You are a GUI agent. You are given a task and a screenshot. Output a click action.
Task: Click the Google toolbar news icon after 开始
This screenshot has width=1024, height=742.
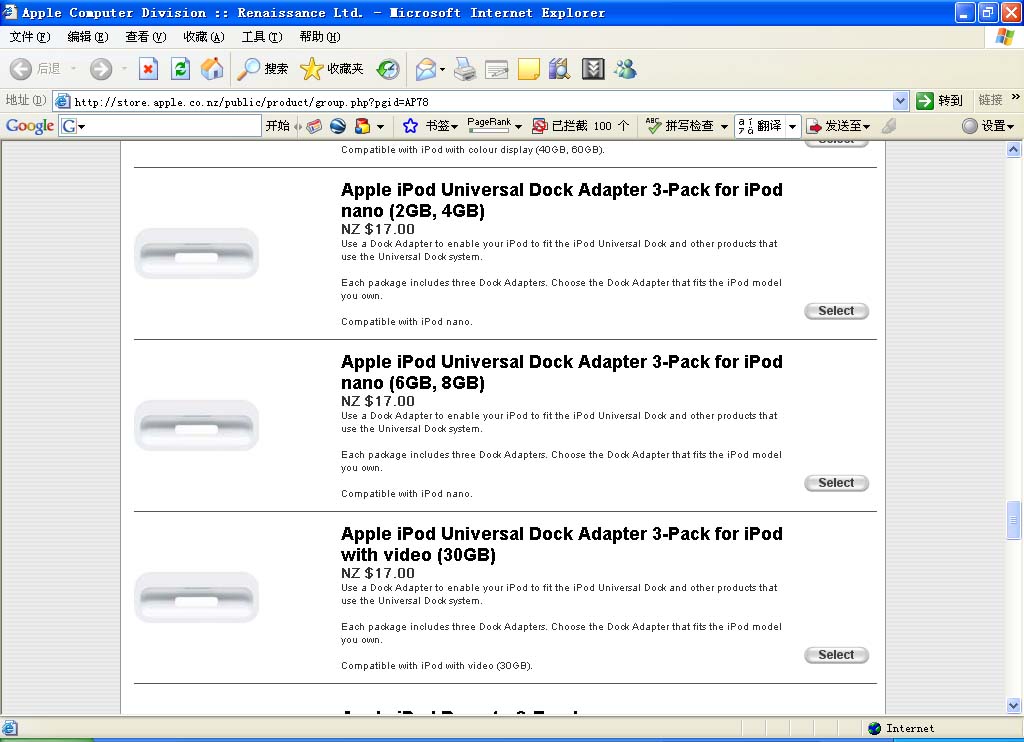[x=314, y=126]
